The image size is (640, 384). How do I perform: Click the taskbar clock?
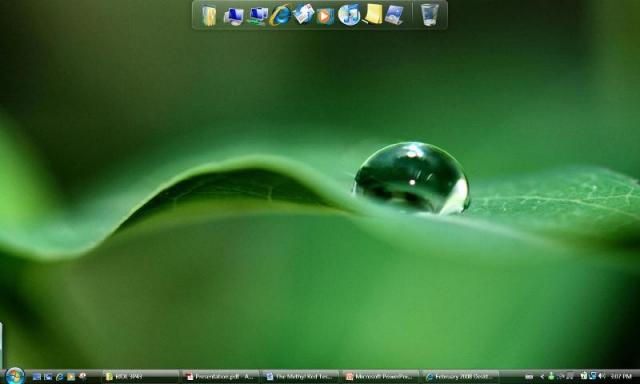pos(620,377)
